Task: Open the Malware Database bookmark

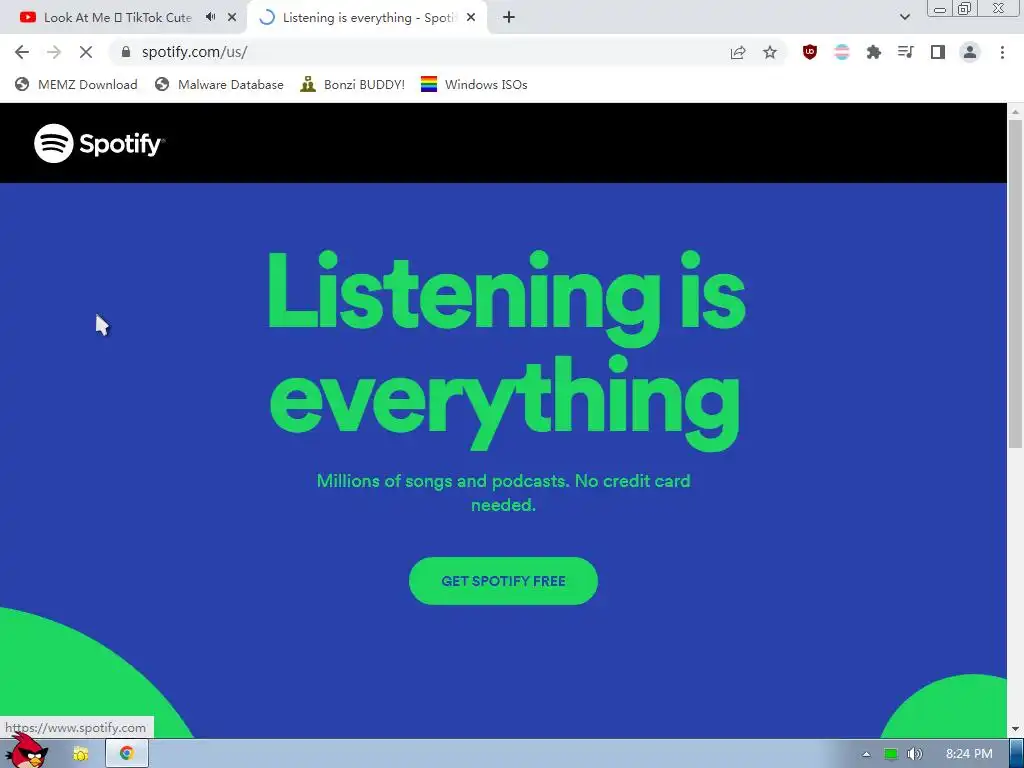Action: pyautogui.click(x=219, y=84)
